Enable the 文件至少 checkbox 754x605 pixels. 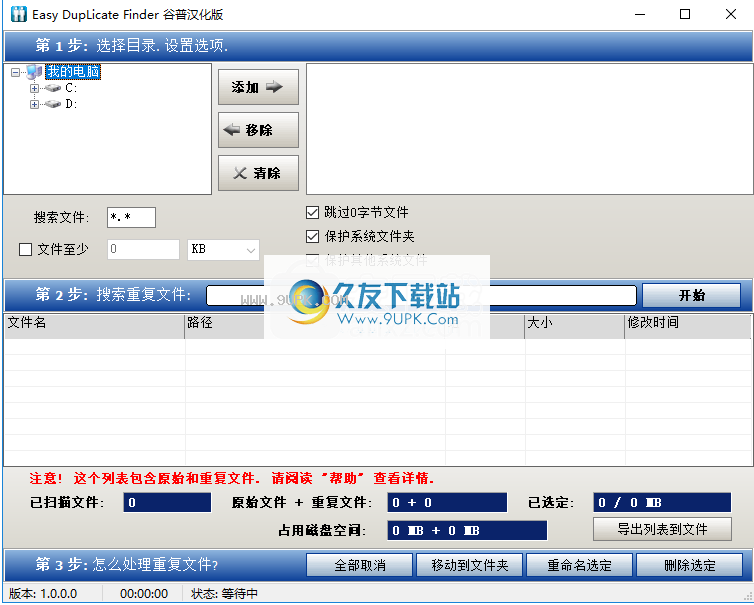tap(25, 249)
